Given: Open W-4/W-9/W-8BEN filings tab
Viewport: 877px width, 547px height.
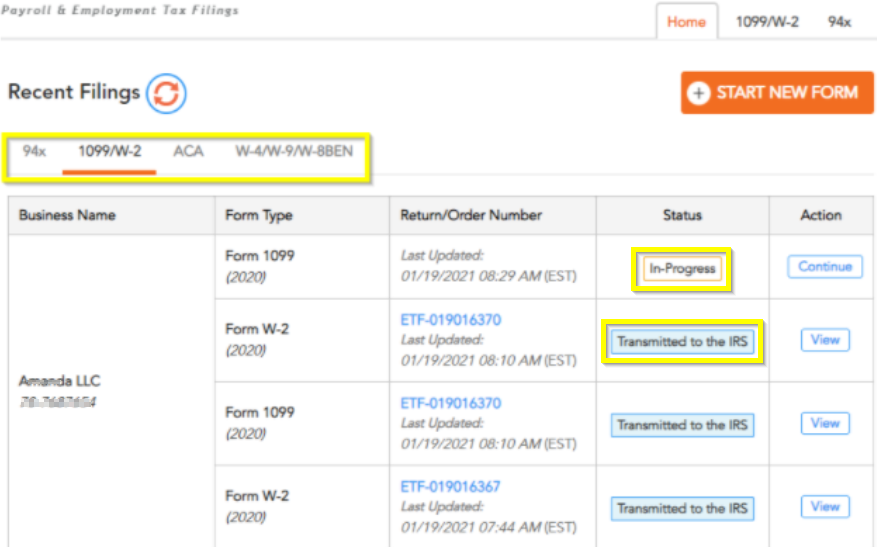Looking at the screenshot, I should click(x=294, y=151).
